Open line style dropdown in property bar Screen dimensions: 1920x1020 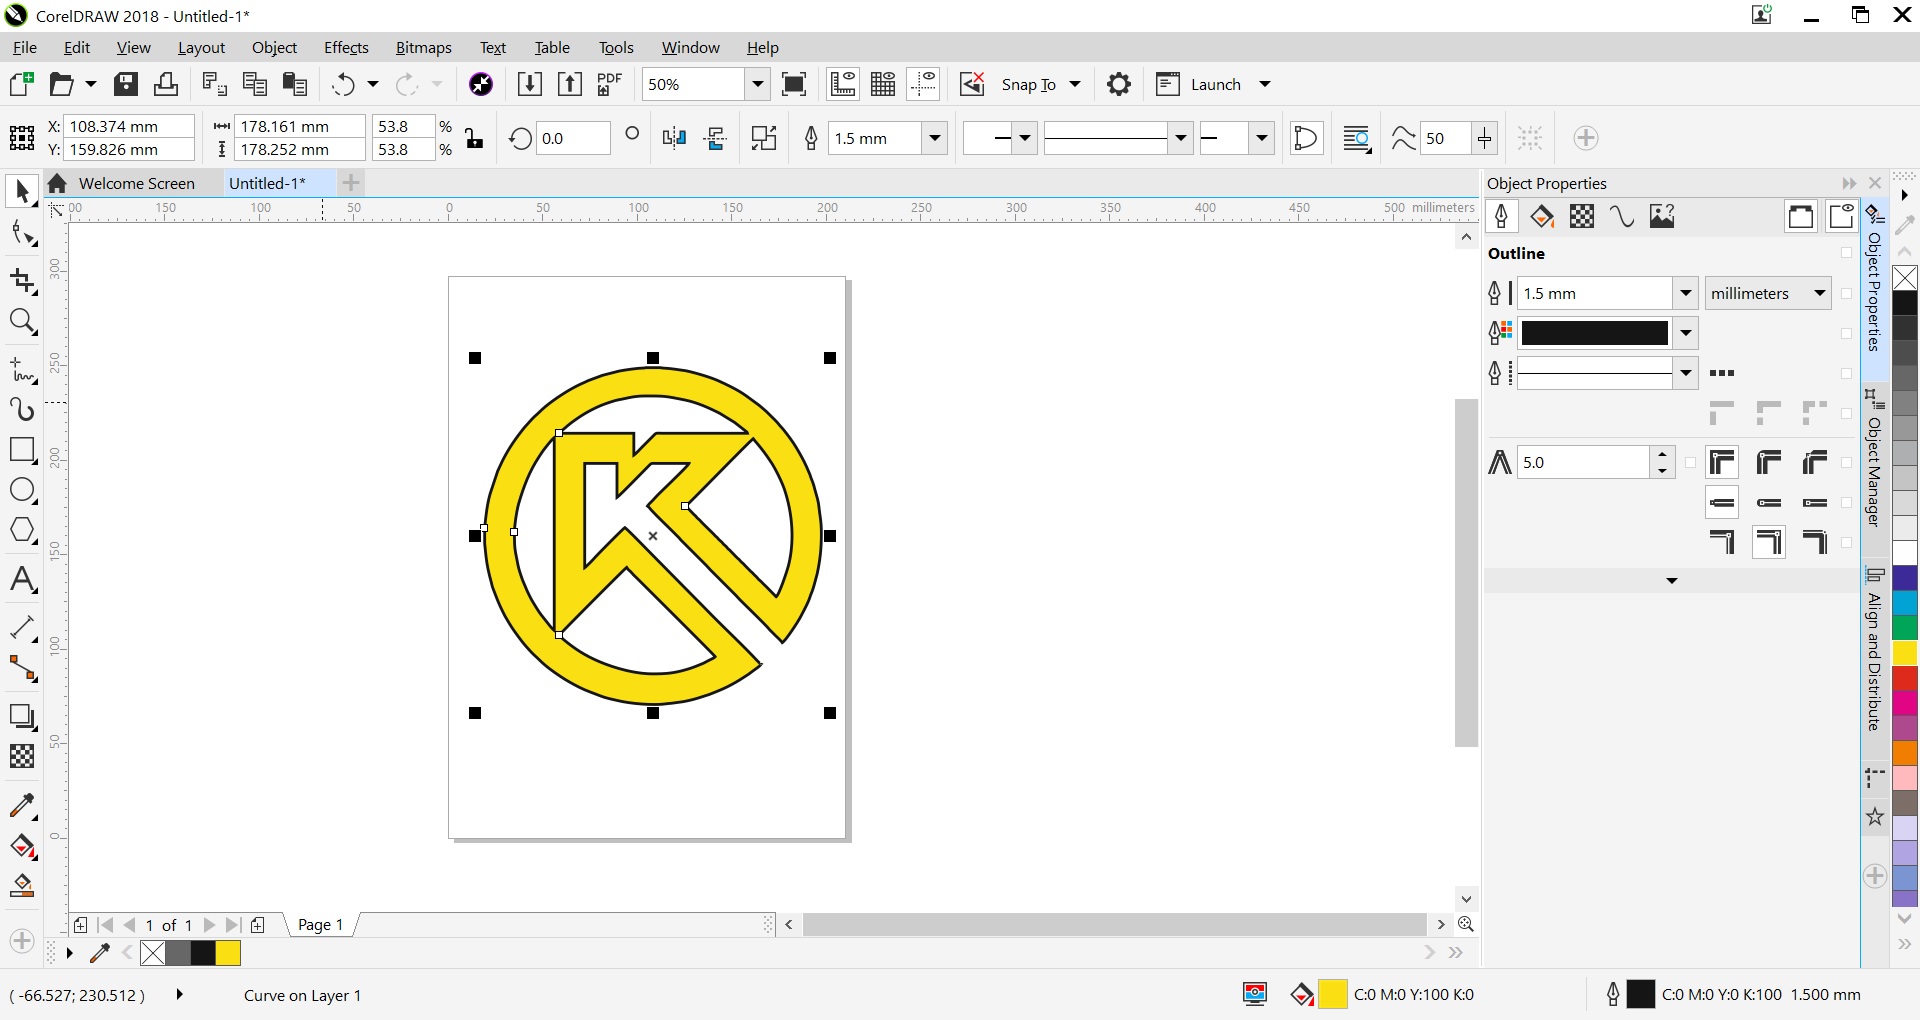tap(1181, 138)
